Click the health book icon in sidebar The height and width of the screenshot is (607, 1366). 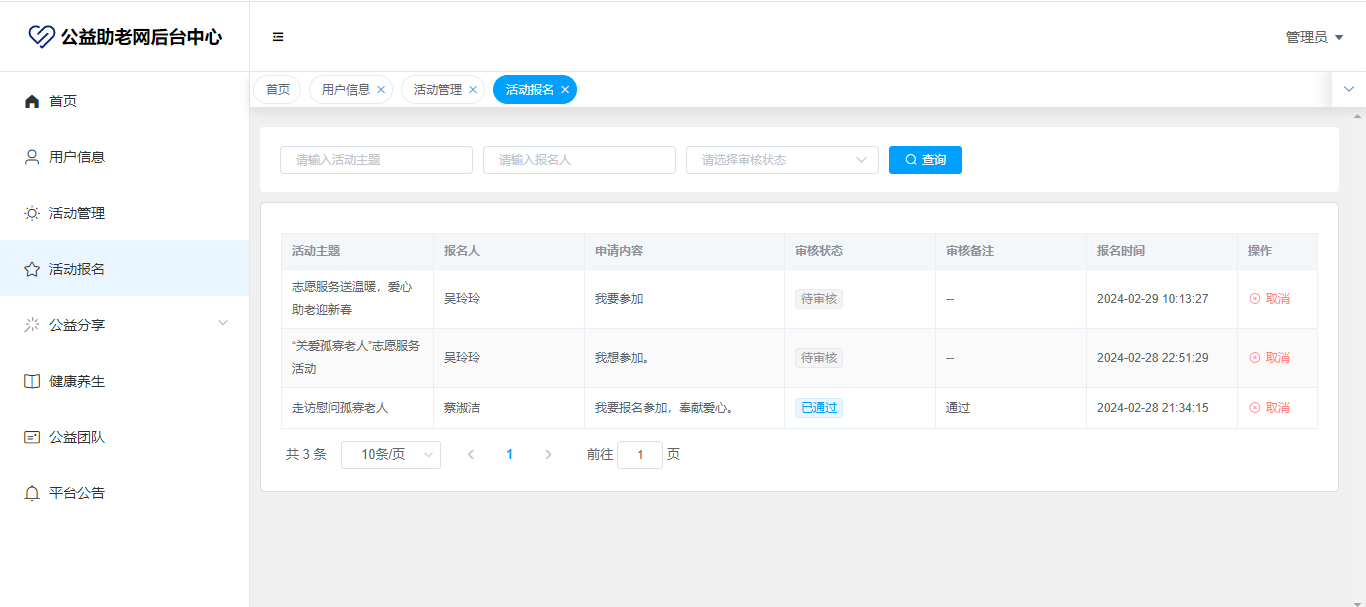pyautogui.click(x=32, y=381)
